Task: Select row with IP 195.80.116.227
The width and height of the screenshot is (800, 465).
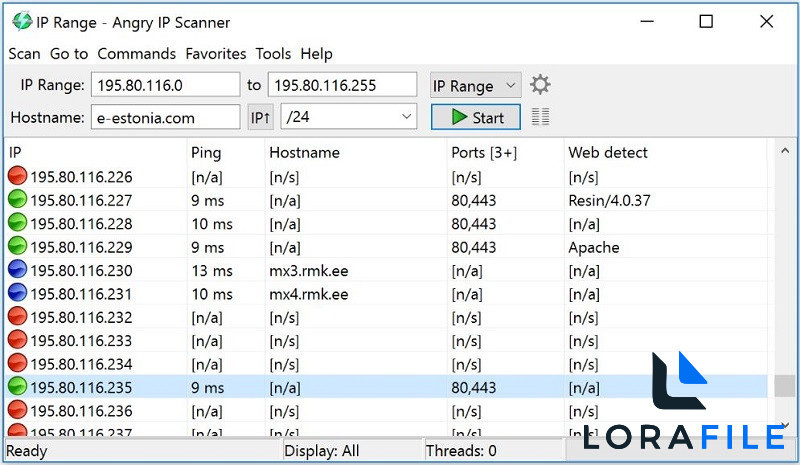Action: pos(386,200)
